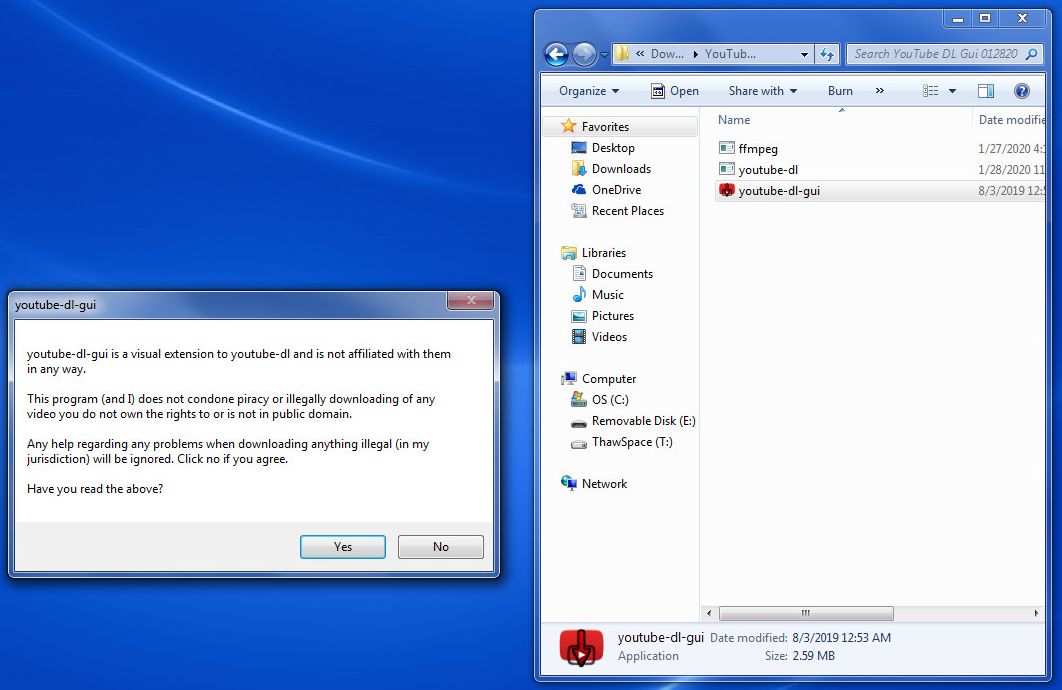Open the view options dropdown arrow

point(952,91)
